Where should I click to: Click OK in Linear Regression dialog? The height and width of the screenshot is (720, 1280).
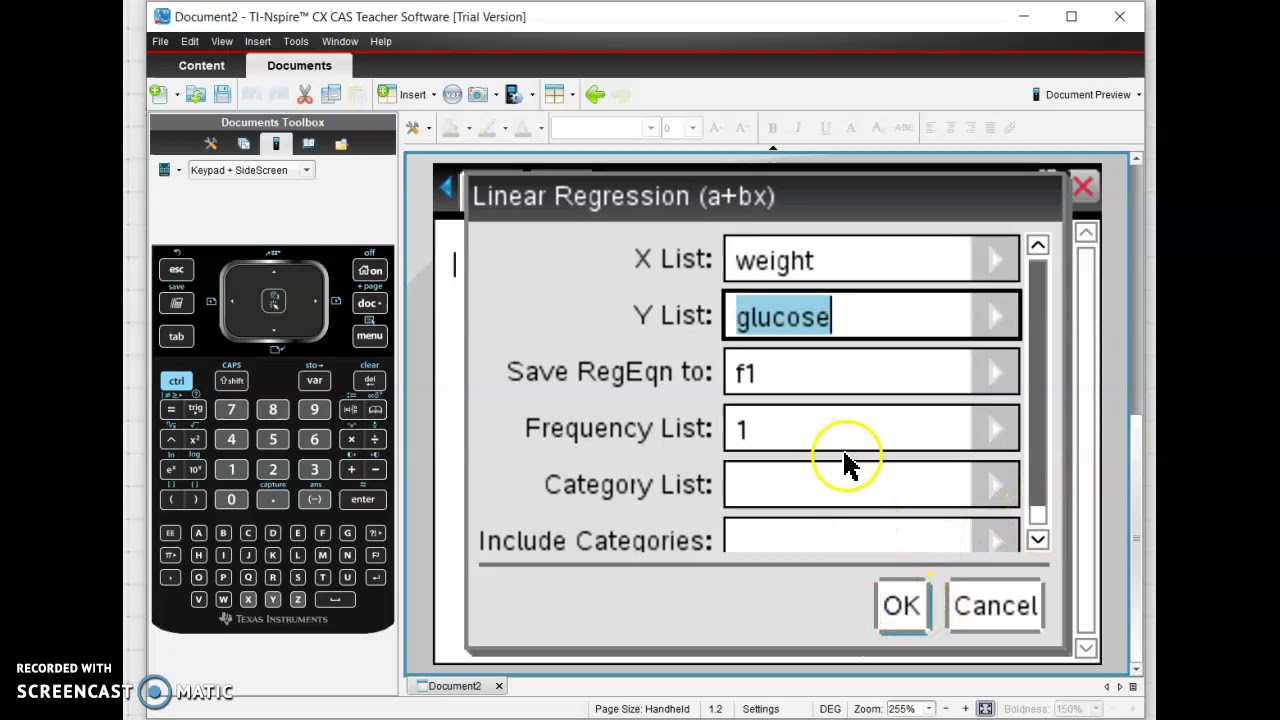coord(902,606)
